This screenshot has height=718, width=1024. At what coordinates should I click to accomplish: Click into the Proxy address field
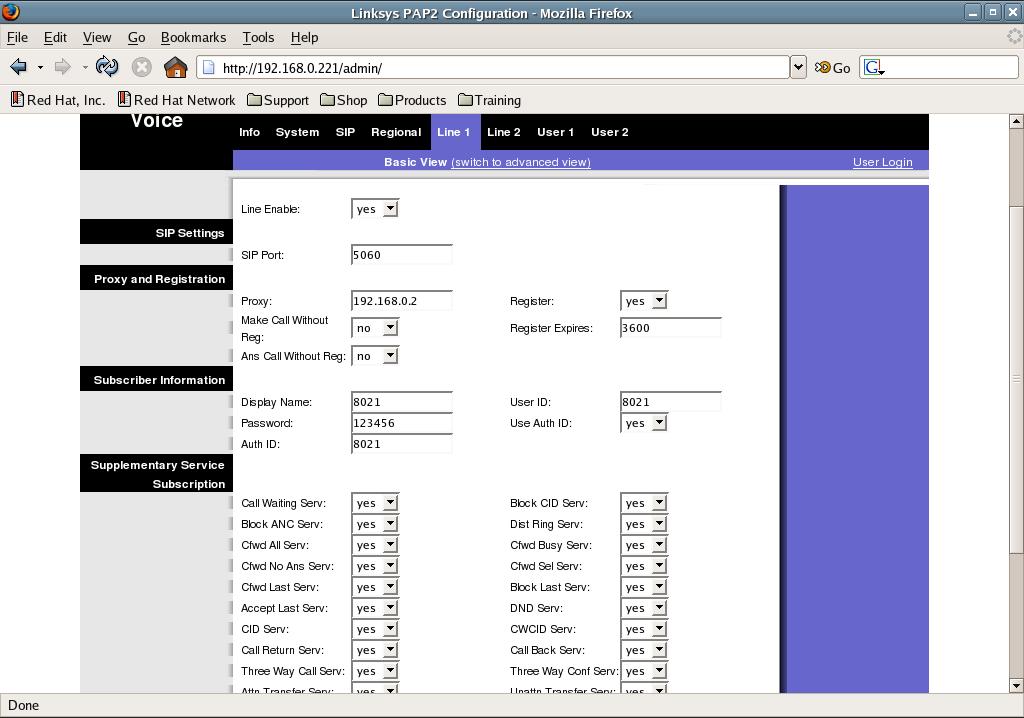[401, 301]
